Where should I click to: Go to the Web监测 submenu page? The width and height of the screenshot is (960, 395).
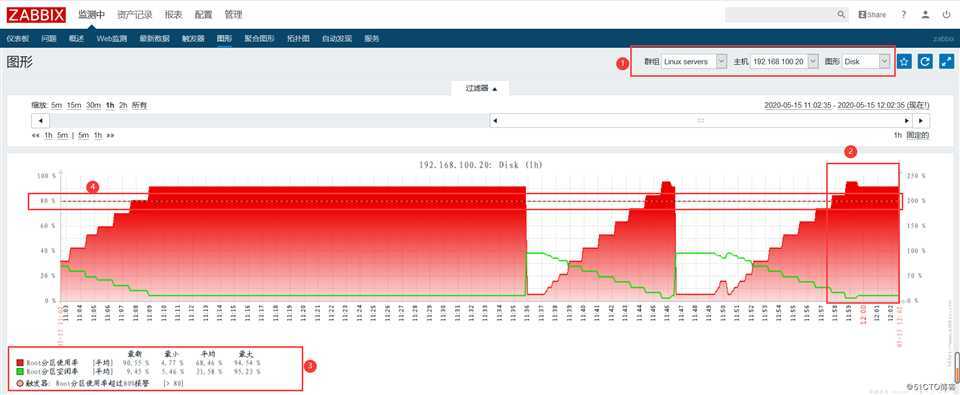112,39
